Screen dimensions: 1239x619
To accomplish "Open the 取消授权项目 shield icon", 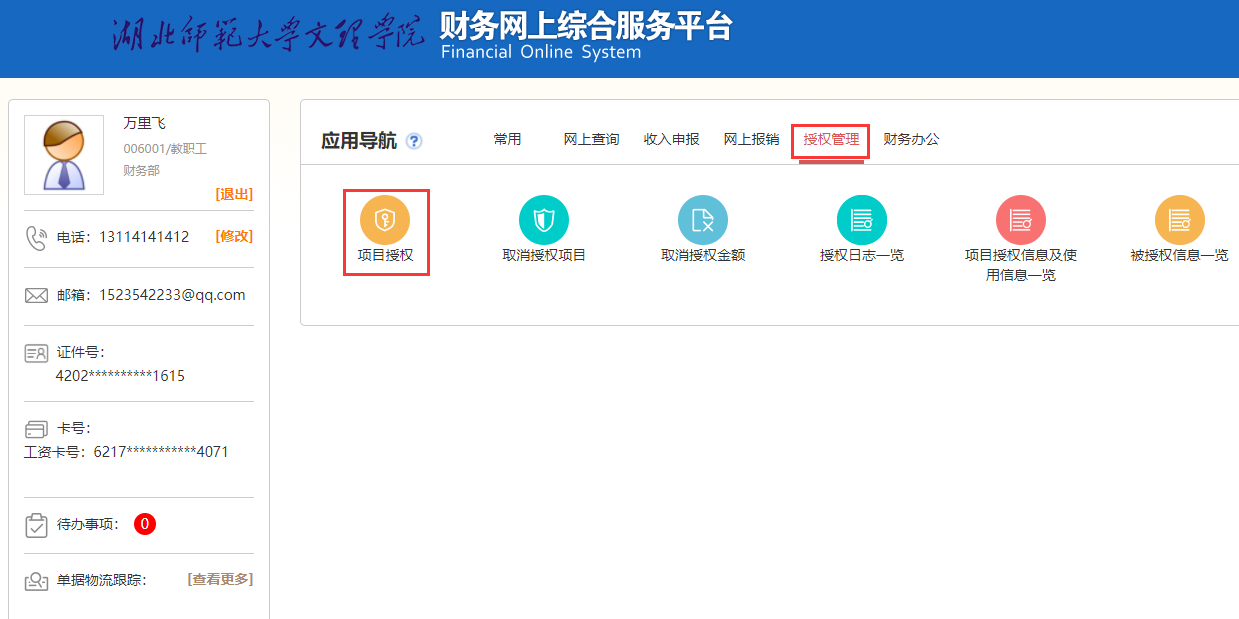I will 543,220.
